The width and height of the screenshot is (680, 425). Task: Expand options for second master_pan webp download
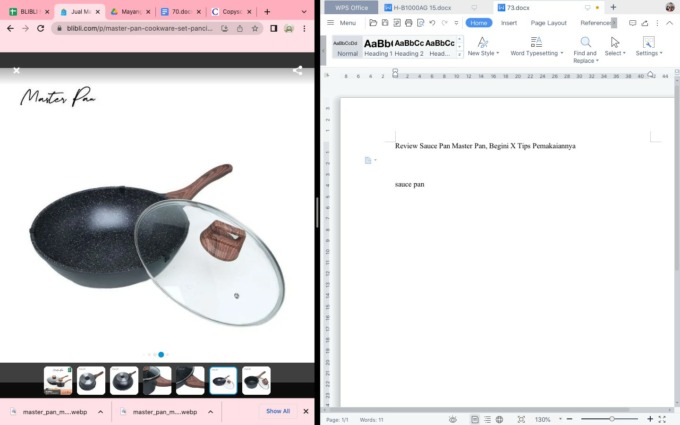pos(210,412)
